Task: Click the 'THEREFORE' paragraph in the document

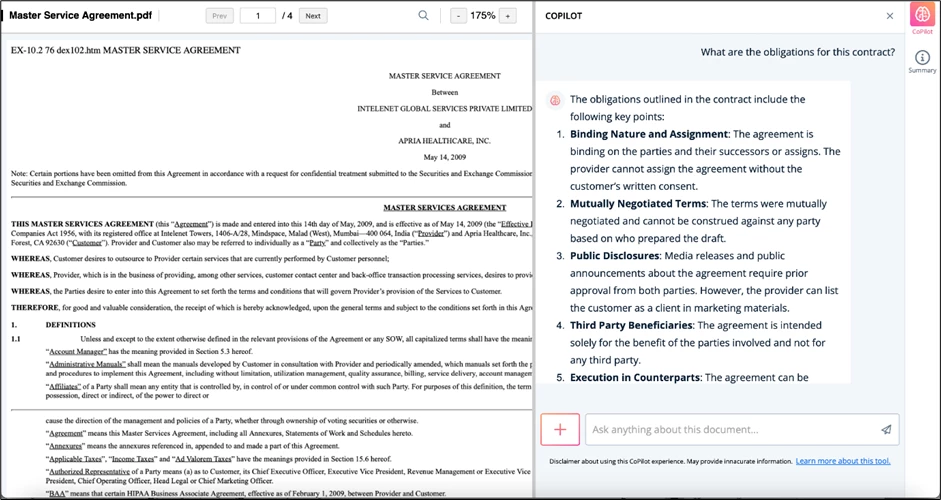Action: coord(272,307)
